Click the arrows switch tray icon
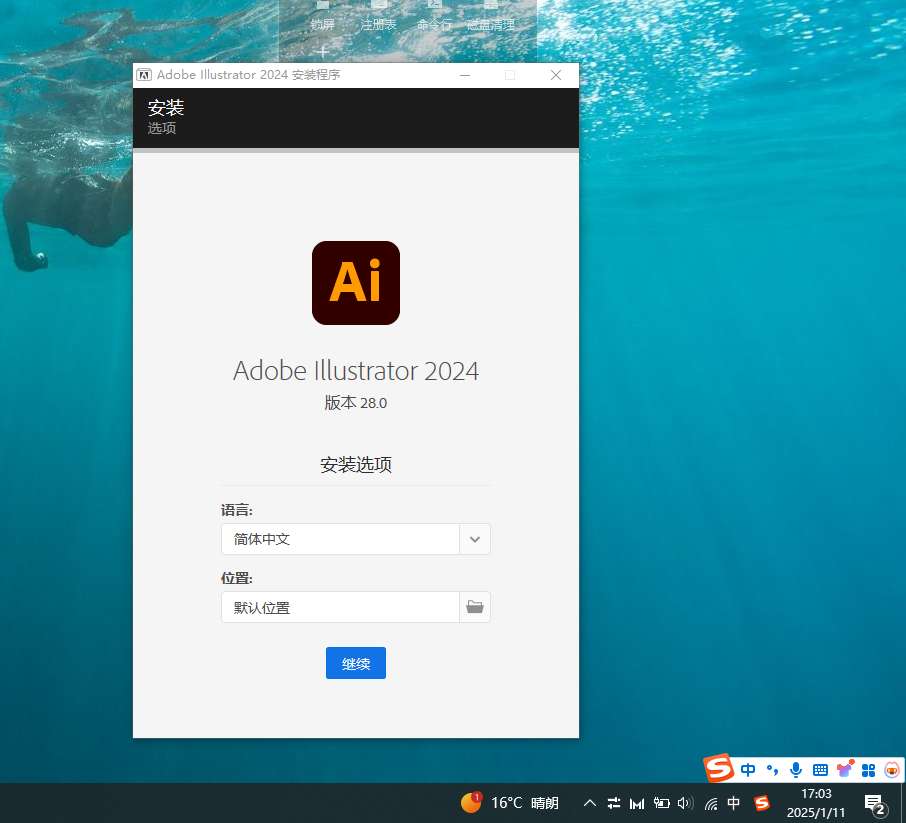The height and width of the screenshot is (823, 906). point(614,803)
